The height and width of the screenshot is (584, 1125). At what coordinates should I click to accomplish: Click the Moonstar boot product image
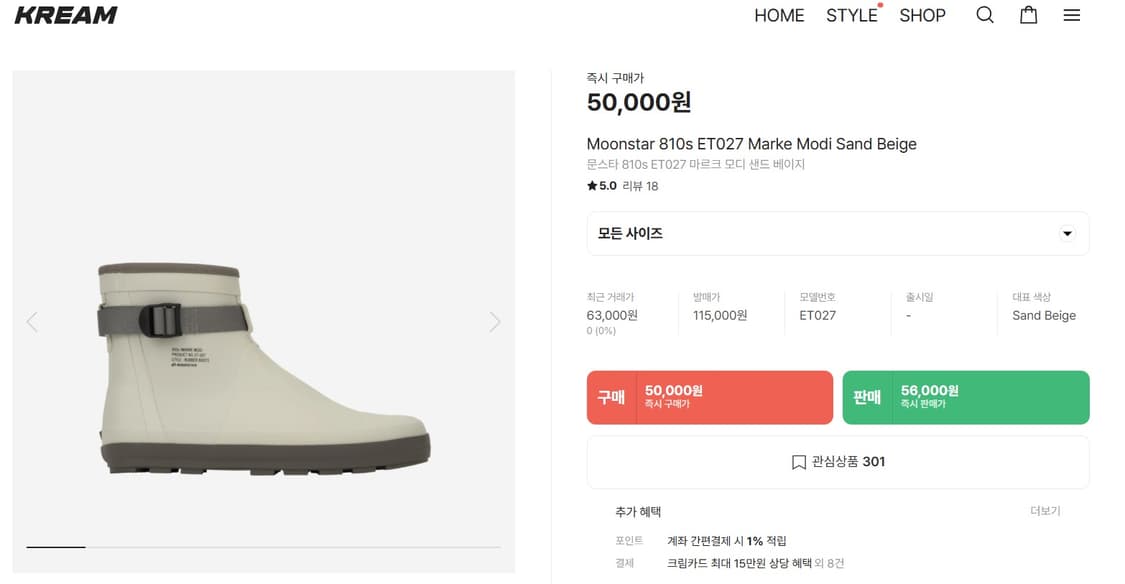264,367
